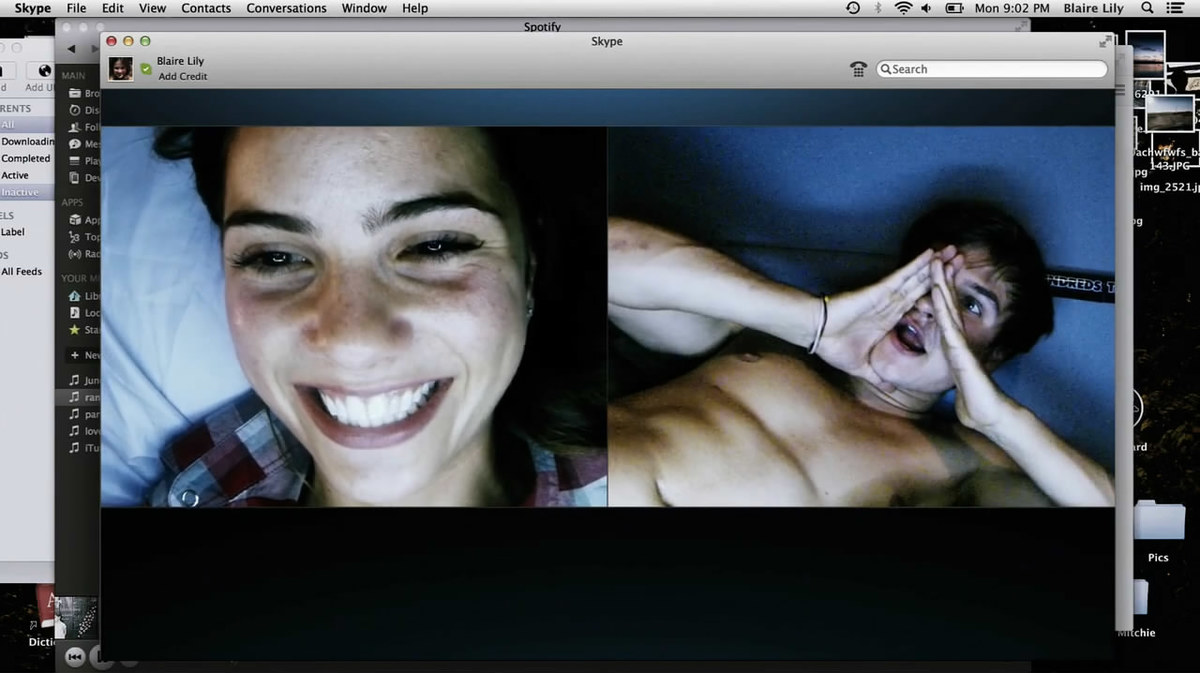Image resolution: width=1200 pixels, height=673 pixels.
Task: Click the Time Machine clock icon
Action: coord(853,8)
